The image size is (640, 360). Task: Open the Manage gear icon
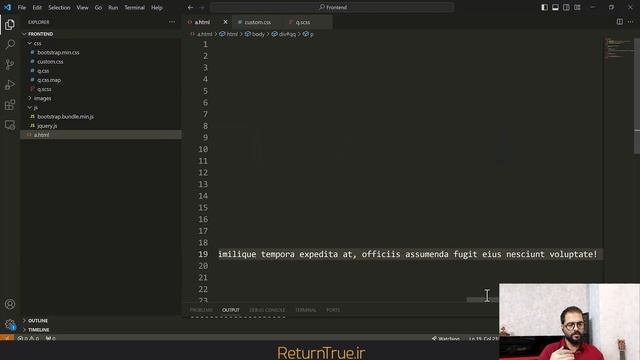coord(10,324)
